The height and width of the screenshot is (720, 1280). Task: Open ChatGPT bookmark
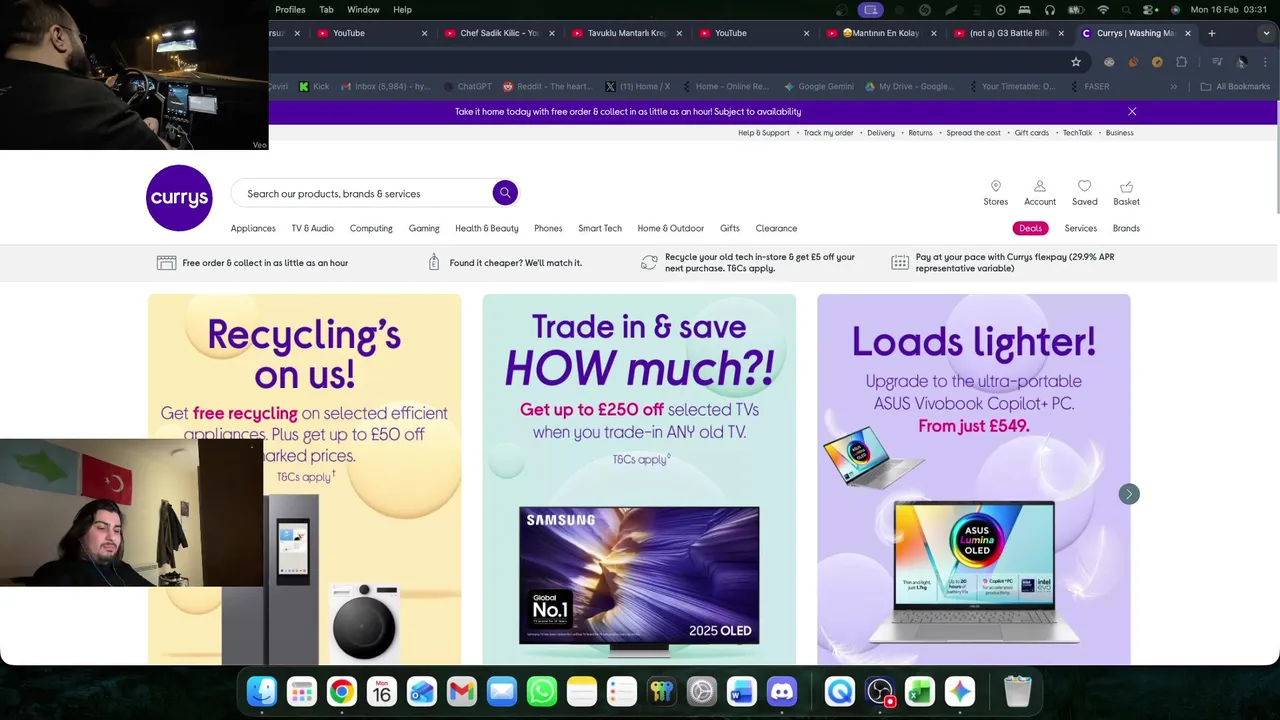tap(467, 87)
